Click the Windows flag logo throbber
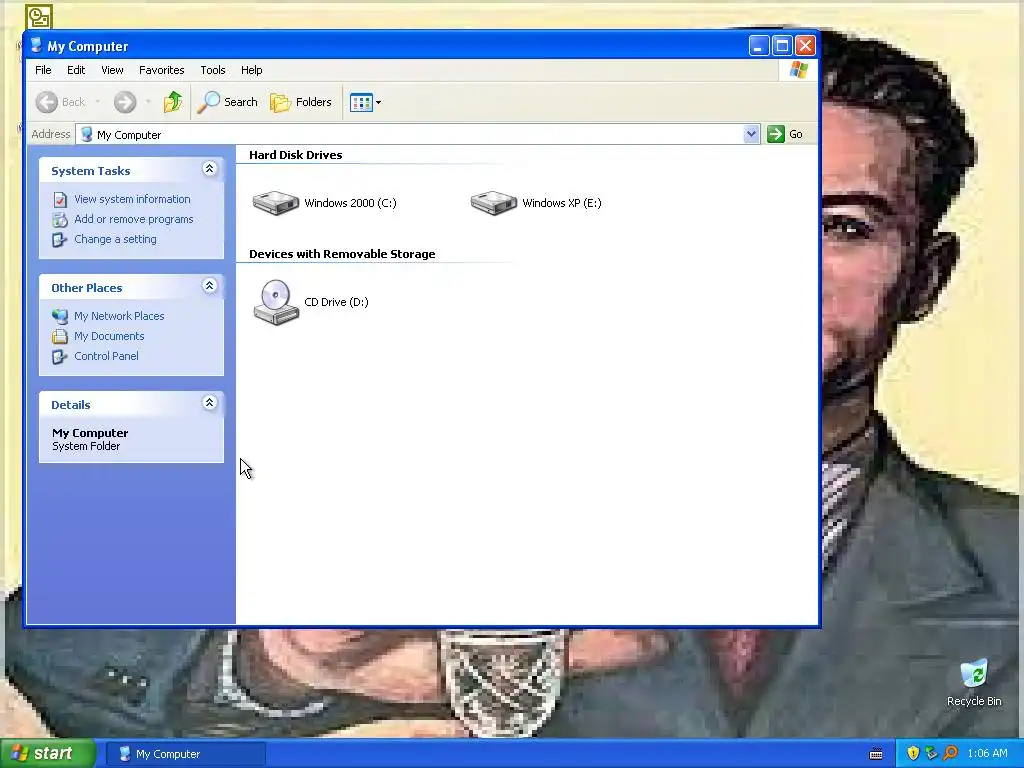This screenshot has width=1024, height=768. (x=798, y=70)
